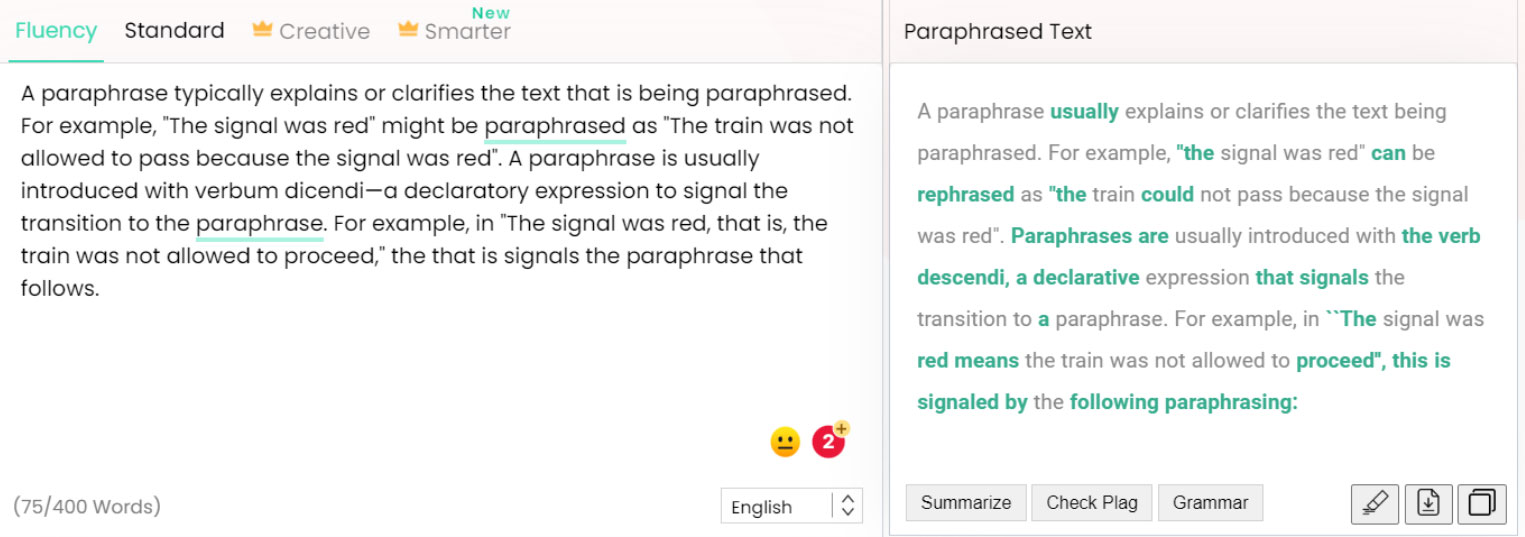Click the Check Plag button
This screenshot has height=537, width=1525.
pos(1091,503)
